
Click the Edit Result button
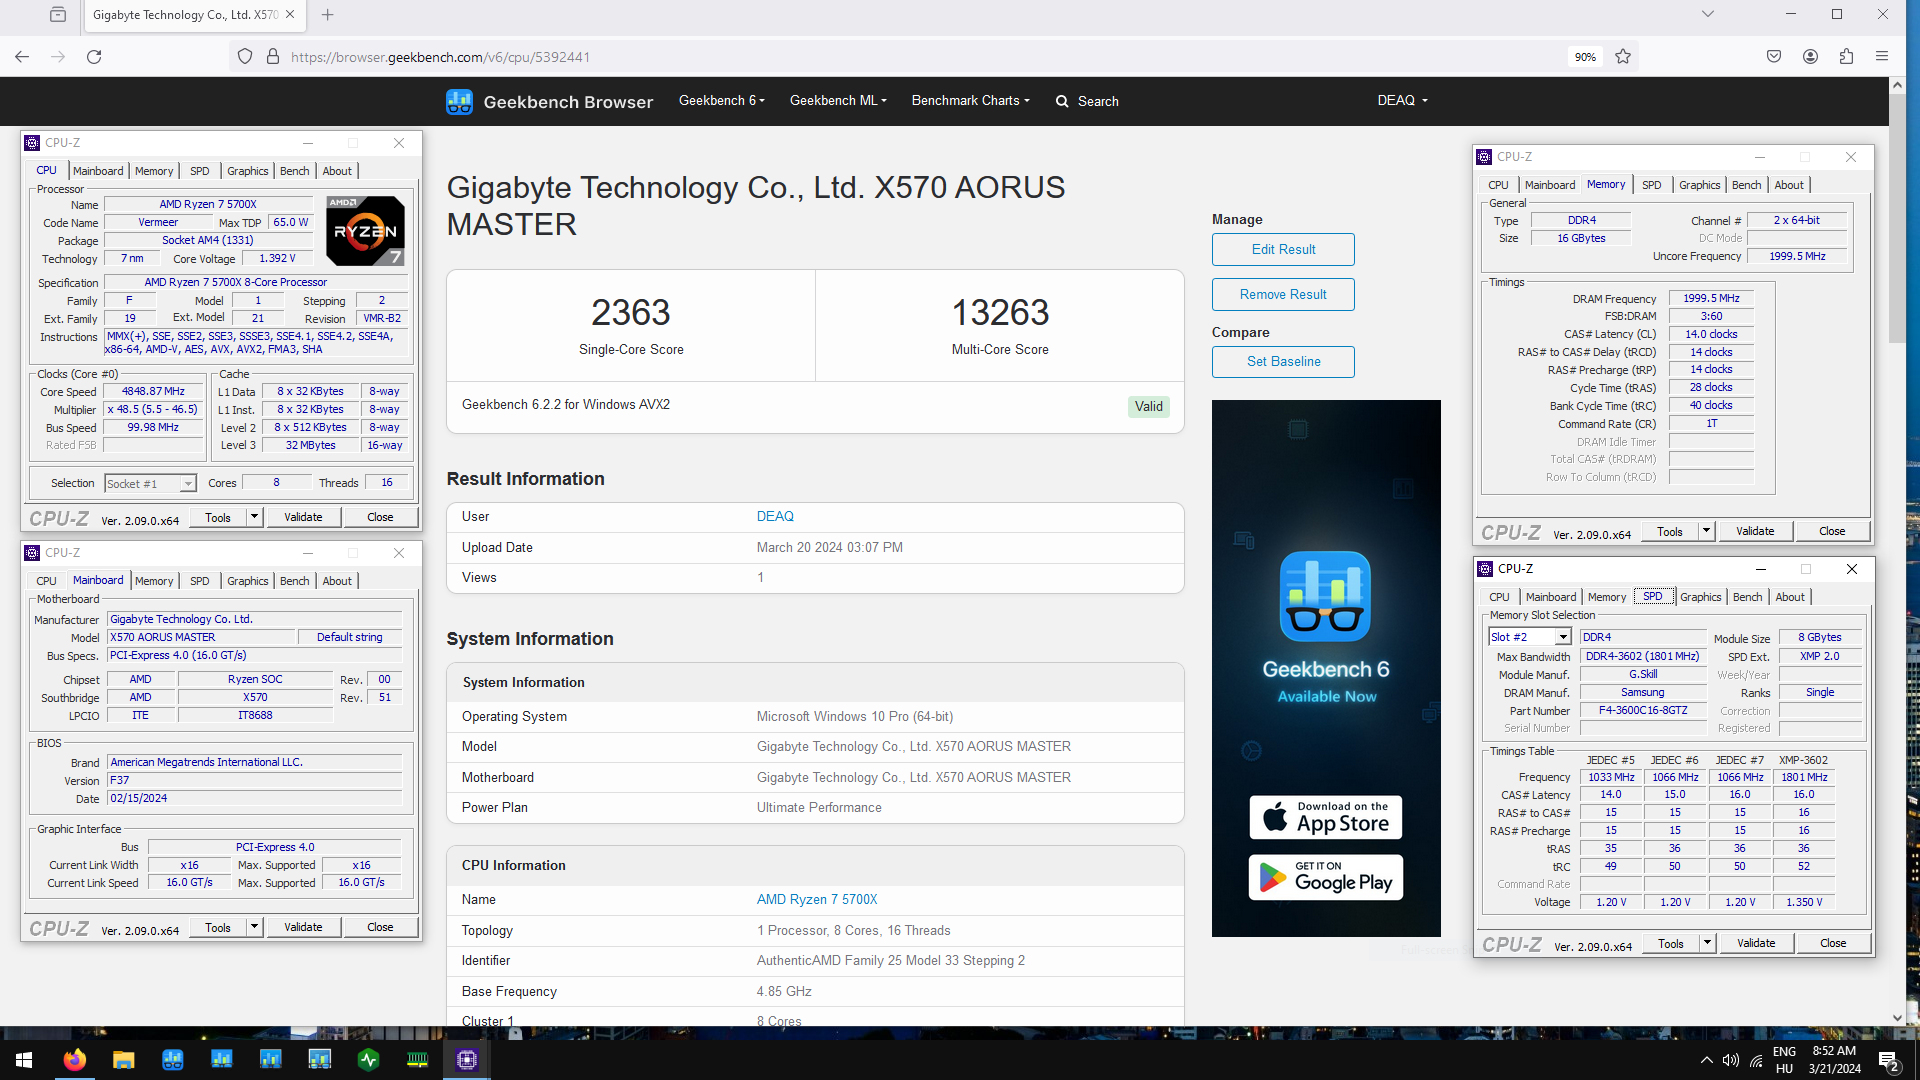pyautogui.click(x=1283, y=250)
